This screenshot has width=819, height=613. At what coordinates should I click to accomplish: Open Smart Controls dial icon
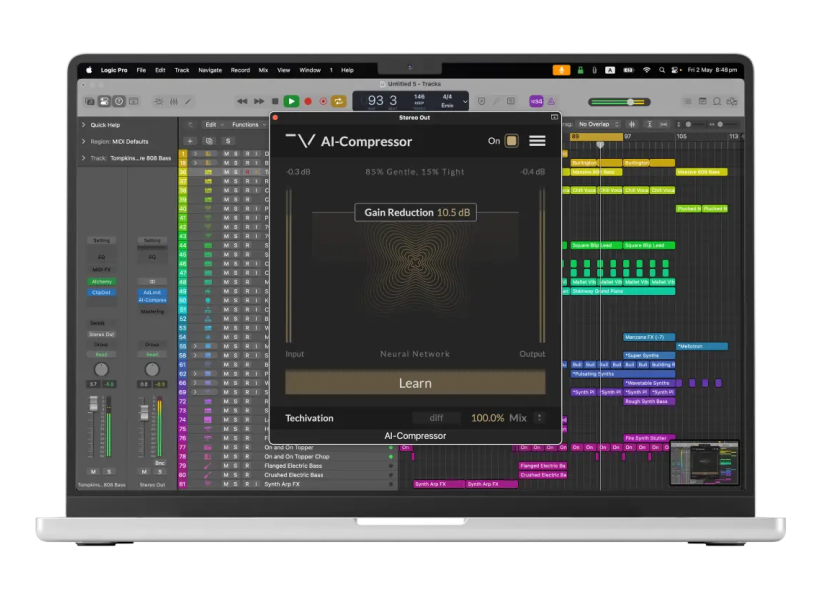(x=159, y=101)
